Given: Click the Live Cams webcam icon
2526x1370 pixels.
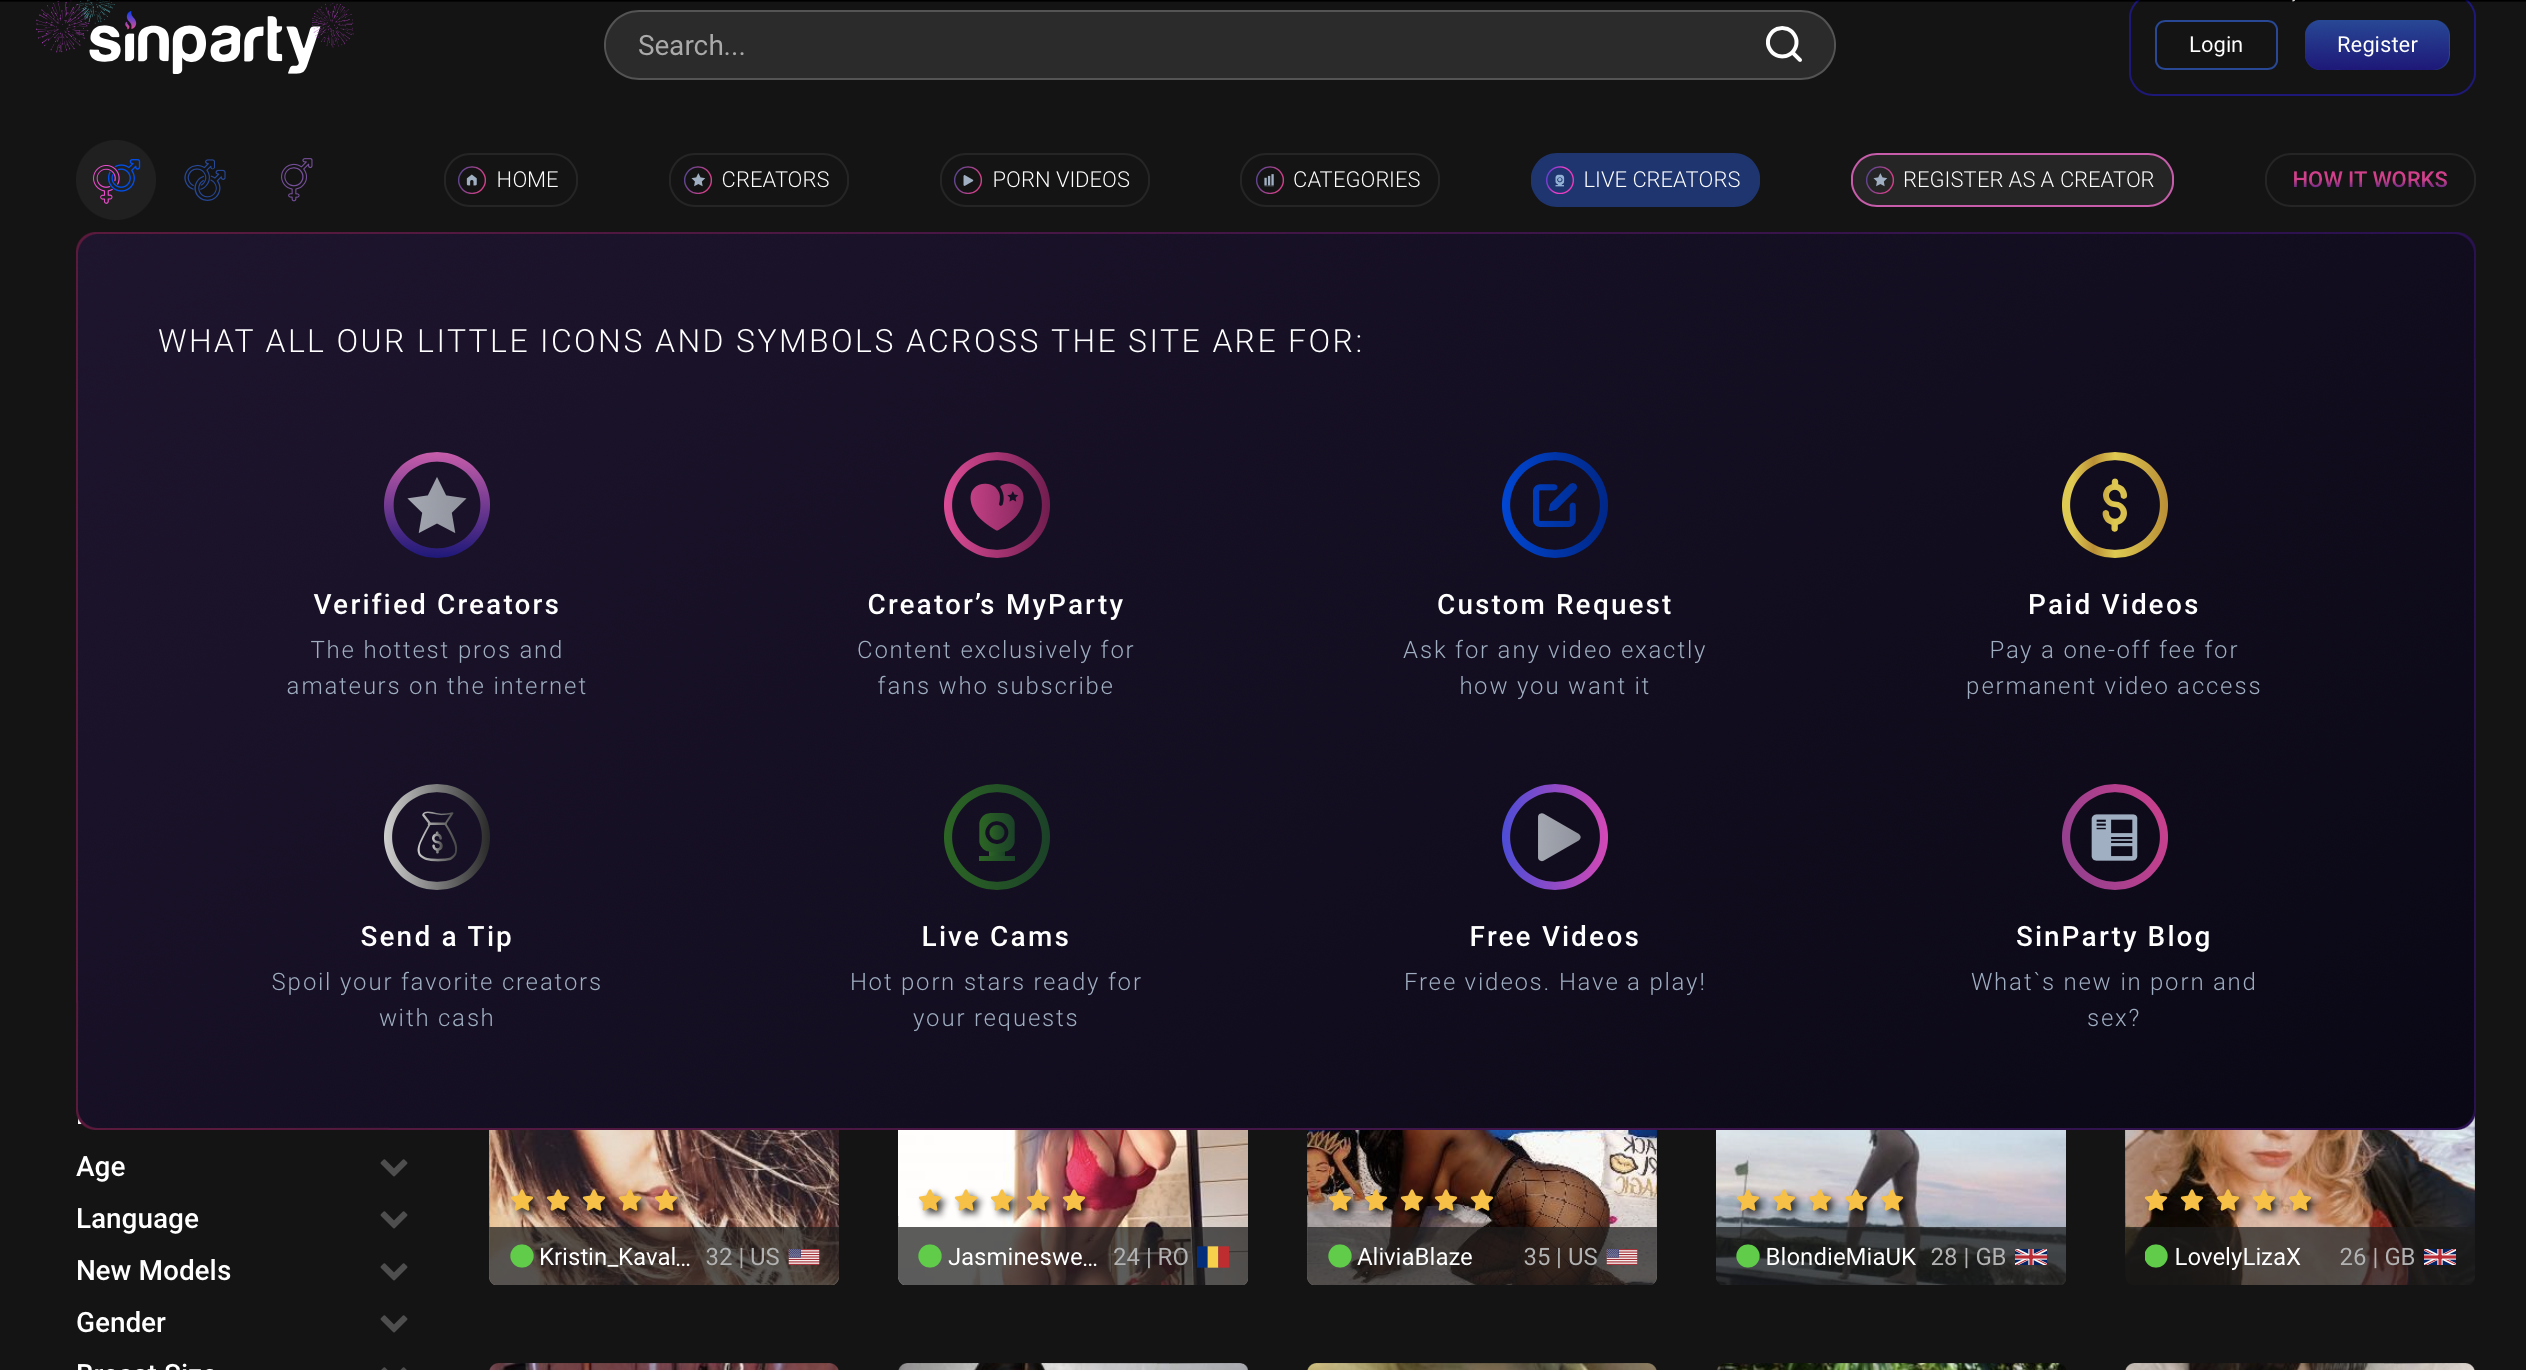Looking at the screenshot, I should coord(996,837).
